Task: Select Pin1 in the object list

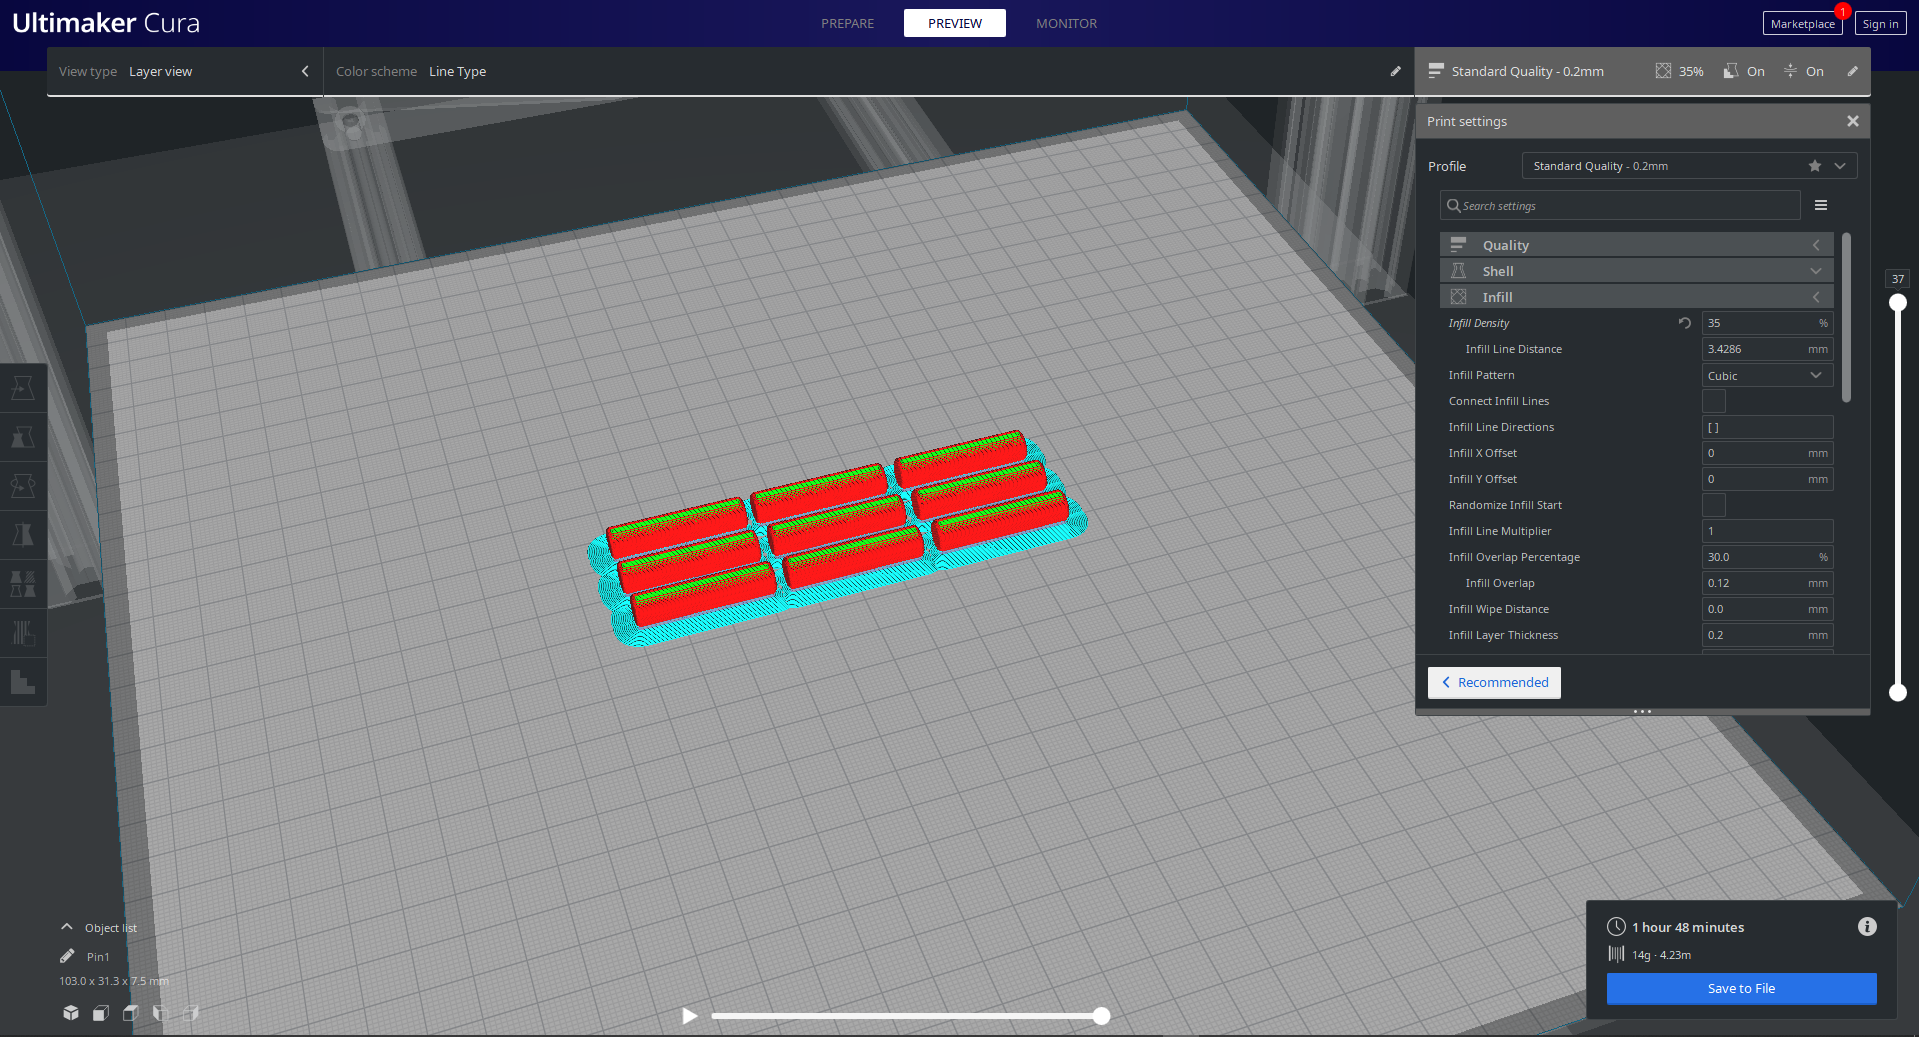Action: (x=98, y=957)
